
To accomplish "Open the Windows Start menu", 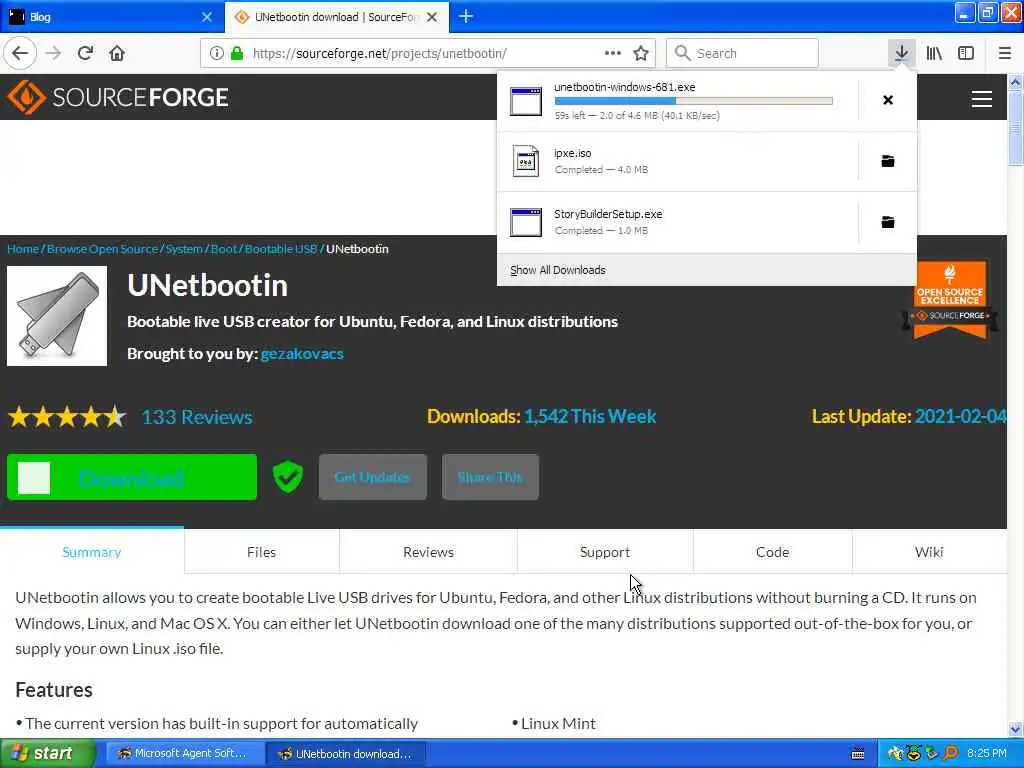I will click(x=46, y=754).
